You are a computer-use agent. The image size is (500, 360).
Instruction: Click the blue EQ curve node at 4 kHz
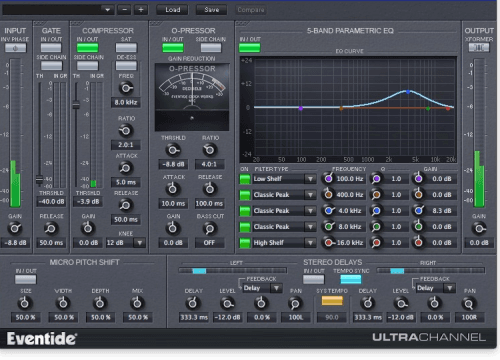click(x=408, y=91)
